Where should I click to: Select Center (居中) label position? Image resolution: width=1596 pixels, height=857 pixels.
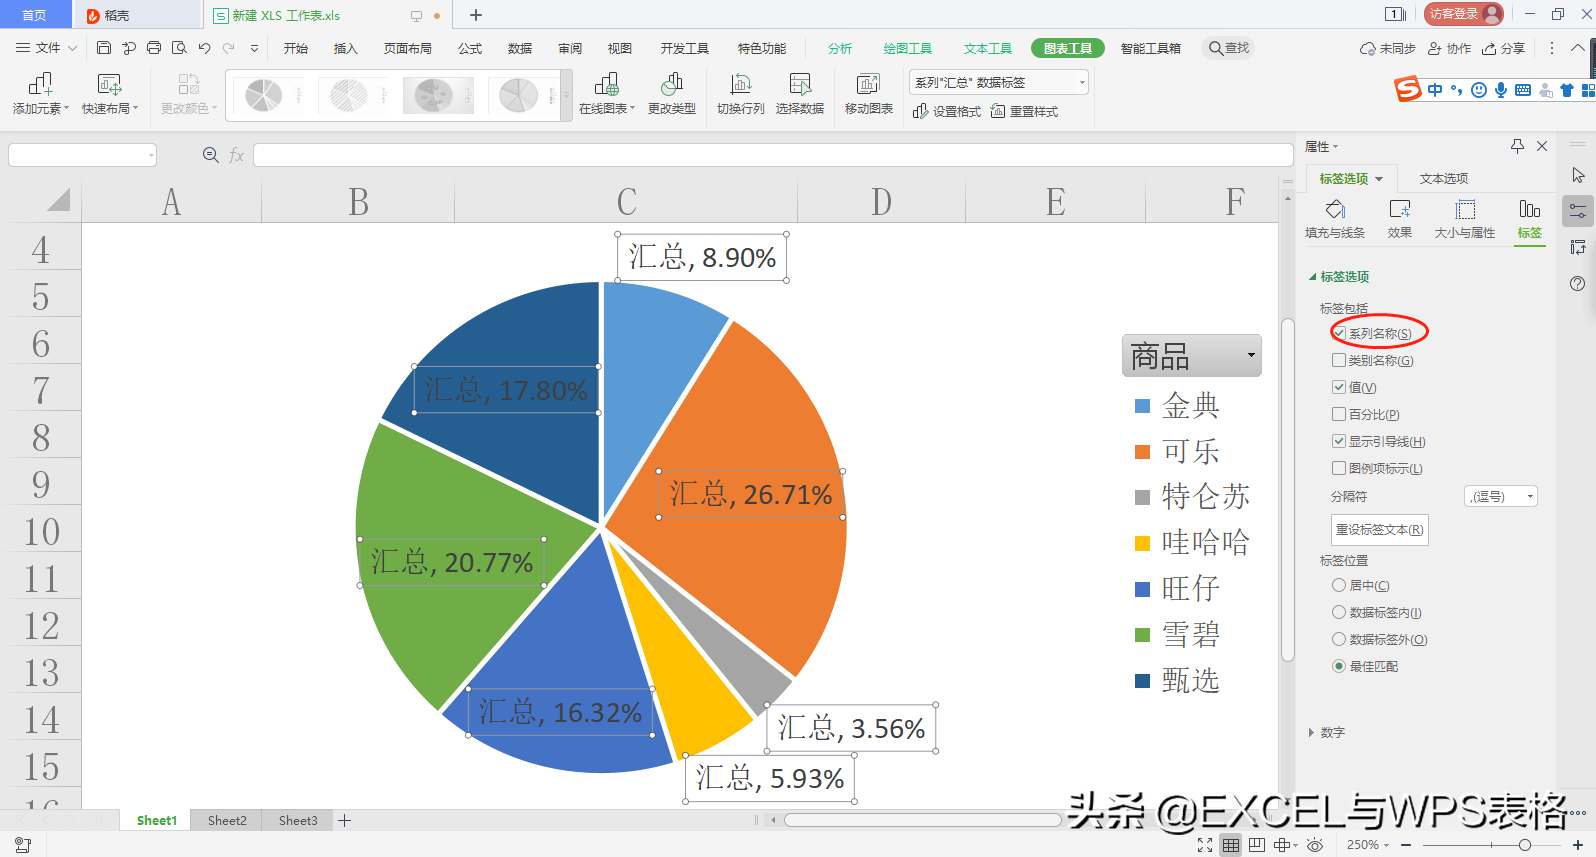point(1339,585)
